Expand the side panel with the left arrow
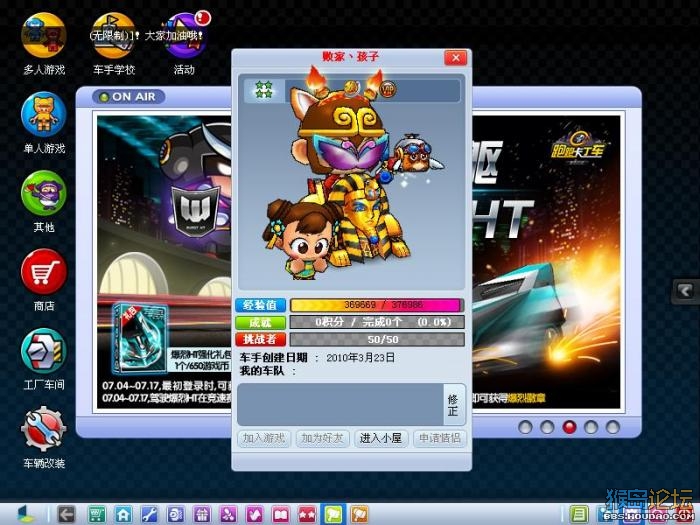The height and width of the screenshot is (525, 700). pos(685,291)
